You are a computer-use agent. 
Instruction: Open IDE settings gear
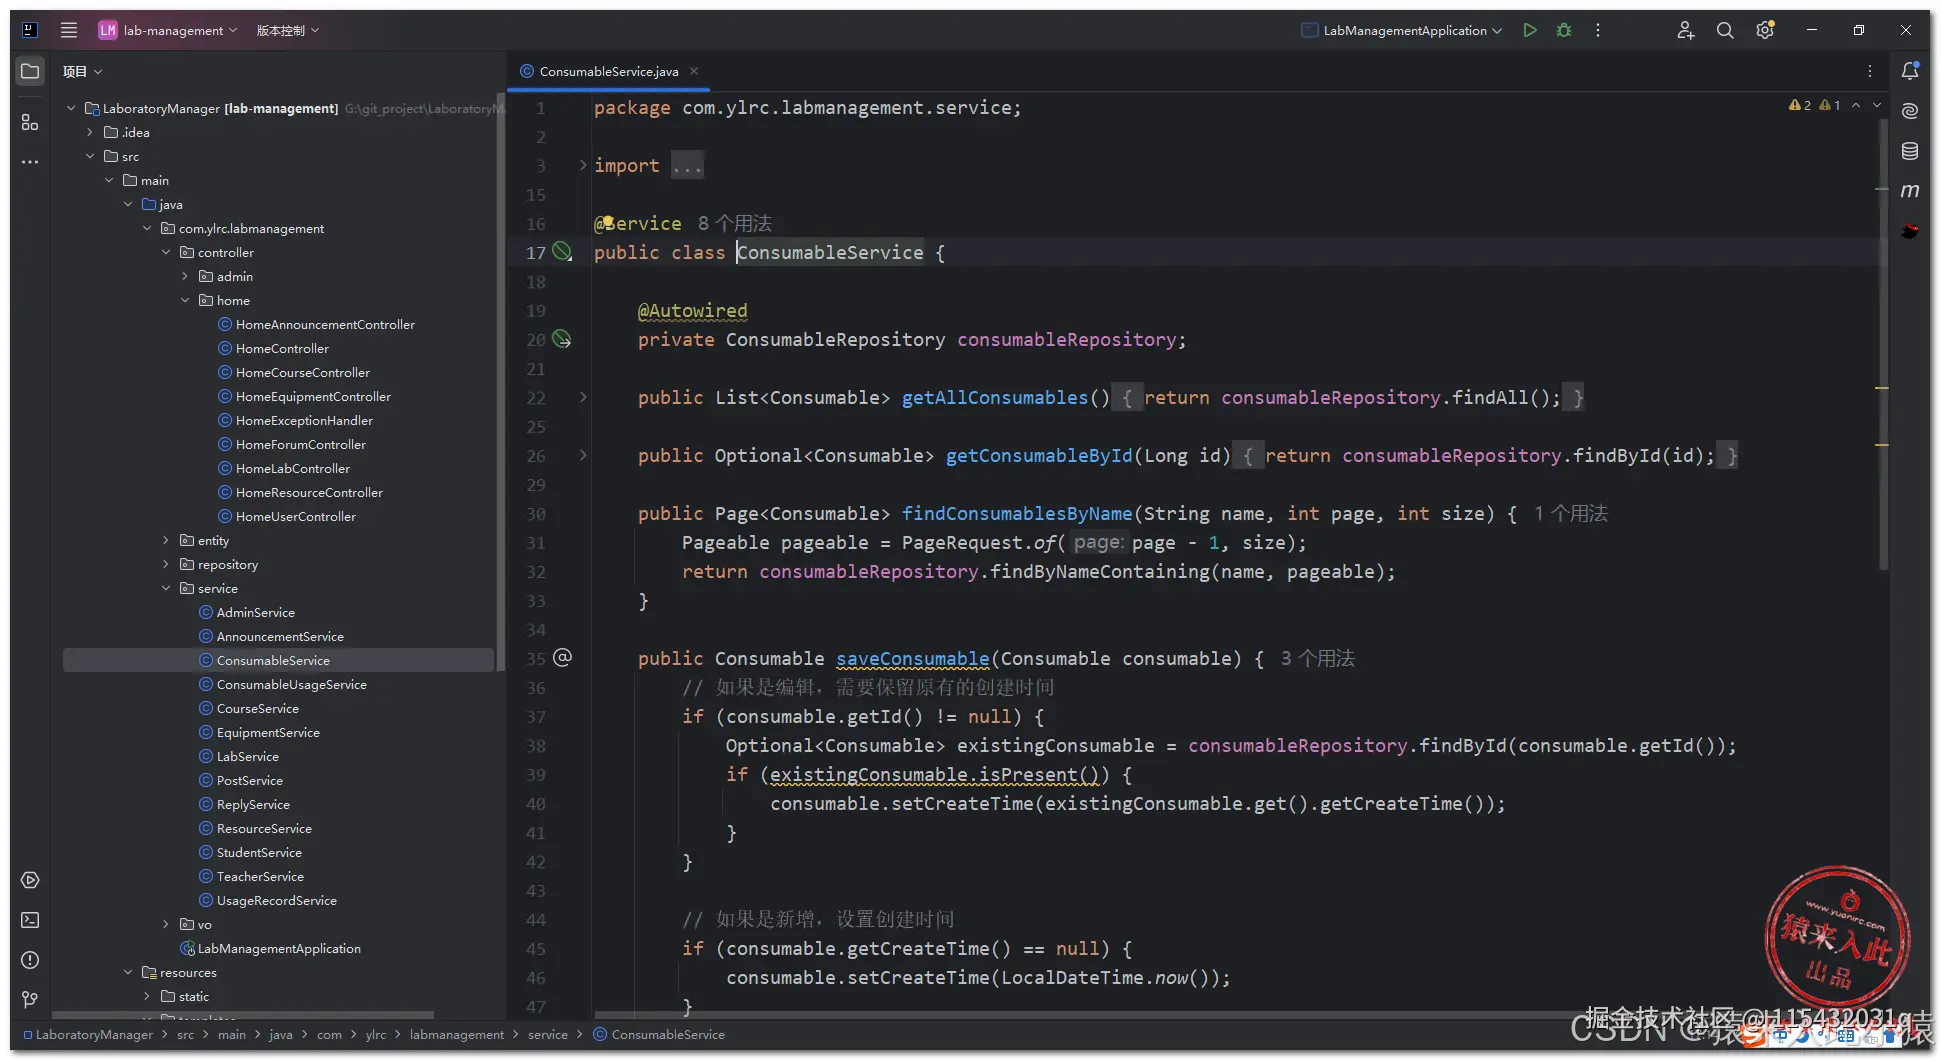click(x=1765, y=30)
